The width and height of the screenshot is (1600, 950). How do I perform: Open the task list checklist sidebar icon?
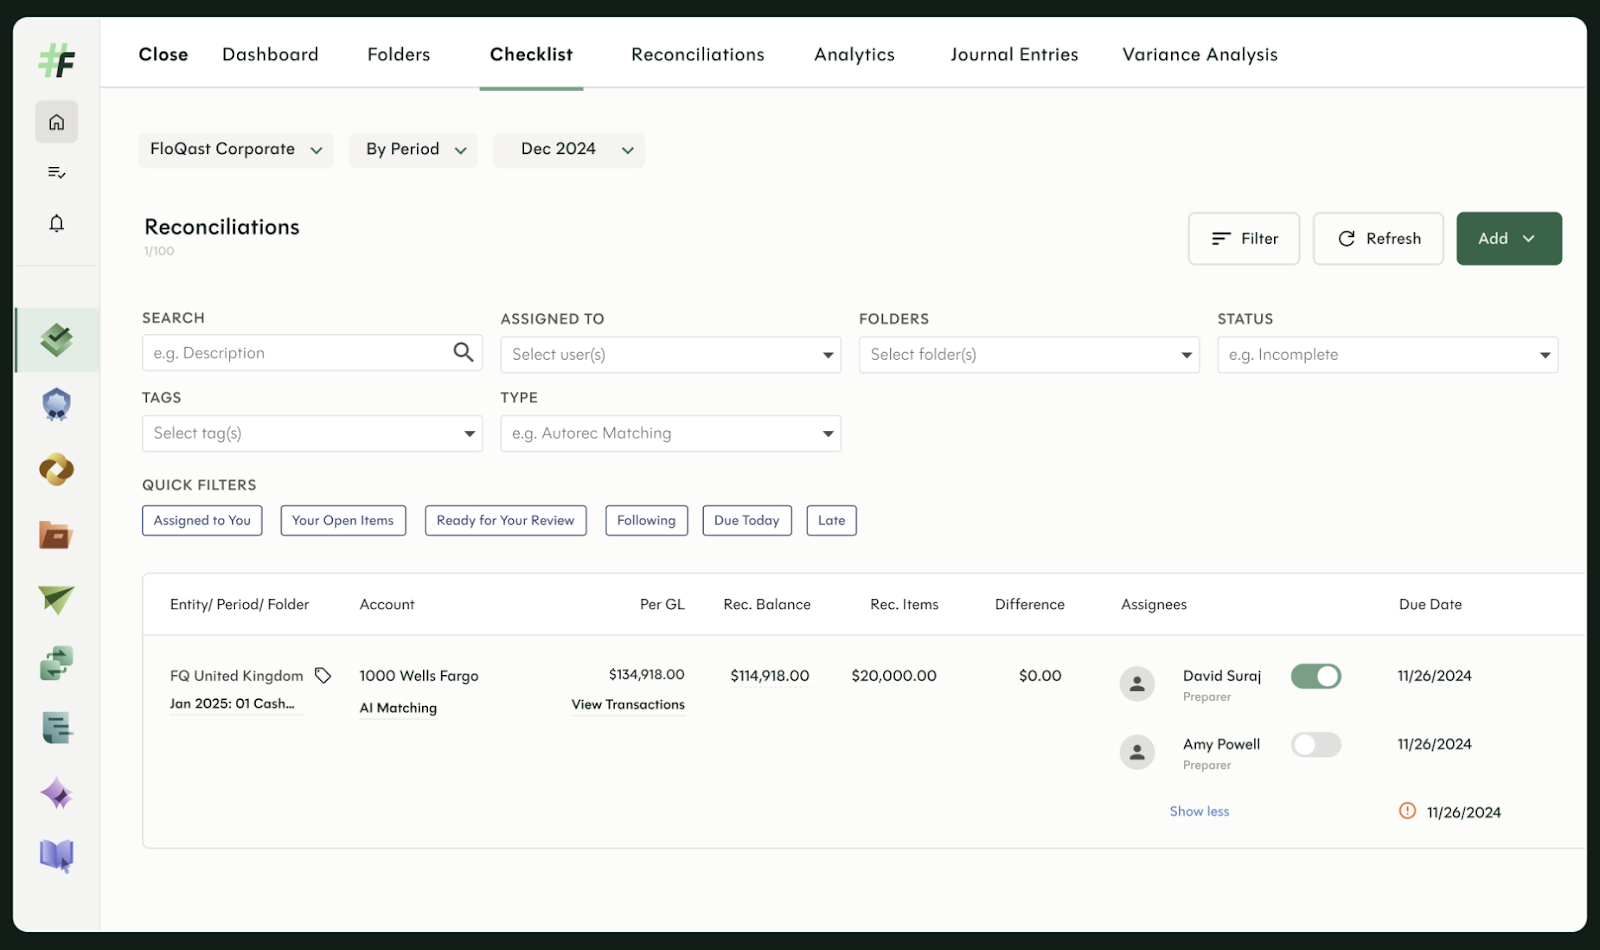(x=57, y=173)
